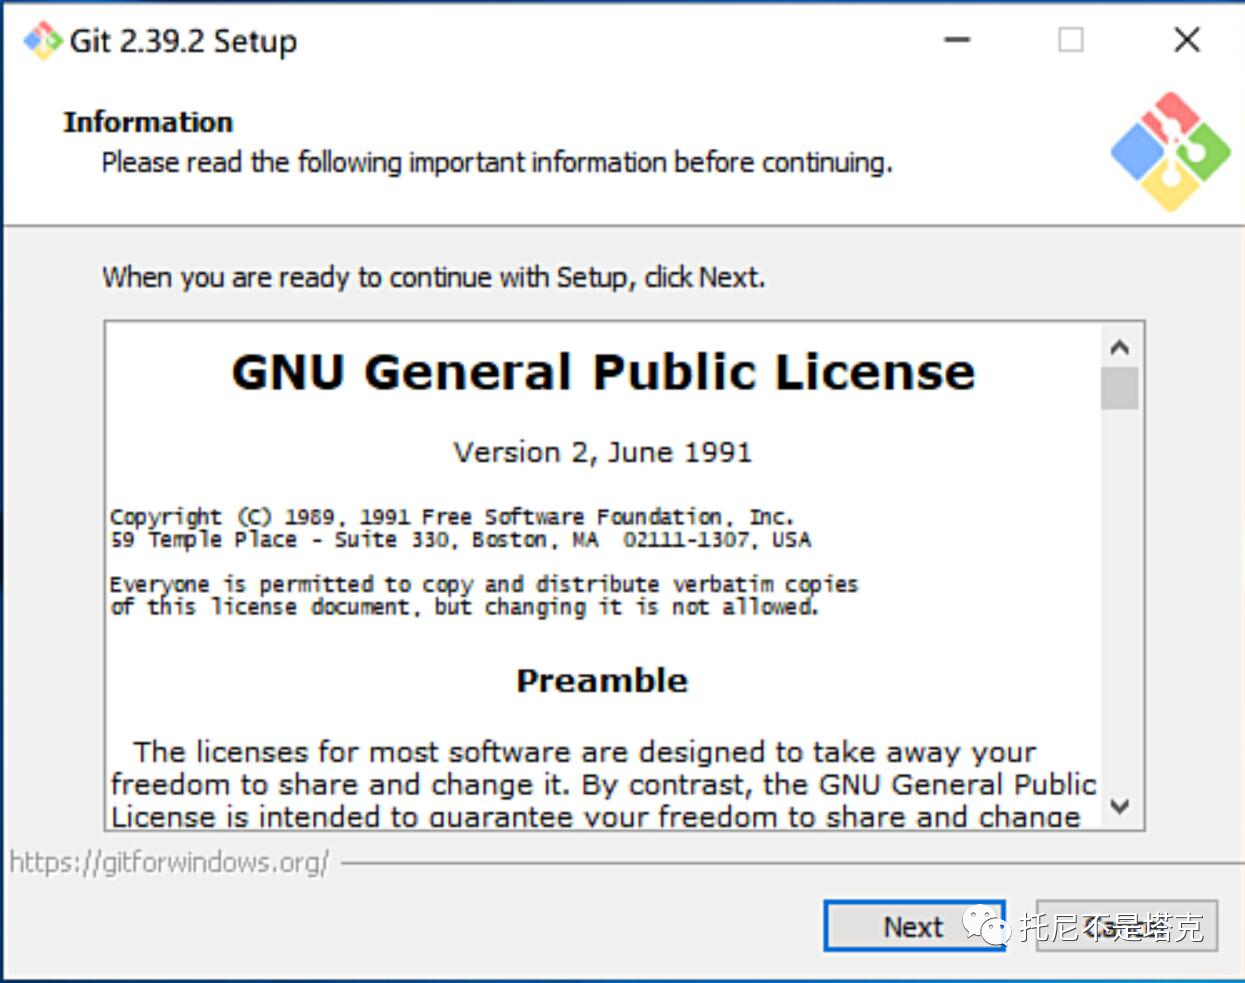
Task: Click the license text scrollbar thumb
Action: (1120, 388)
